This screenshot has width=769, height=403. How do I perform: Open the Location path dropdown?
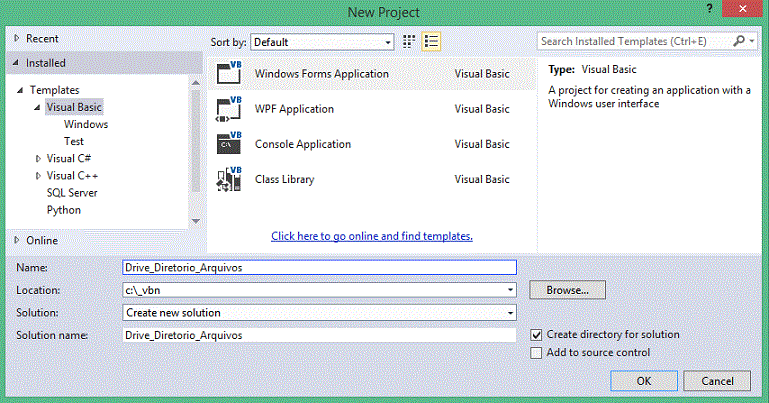510,290
